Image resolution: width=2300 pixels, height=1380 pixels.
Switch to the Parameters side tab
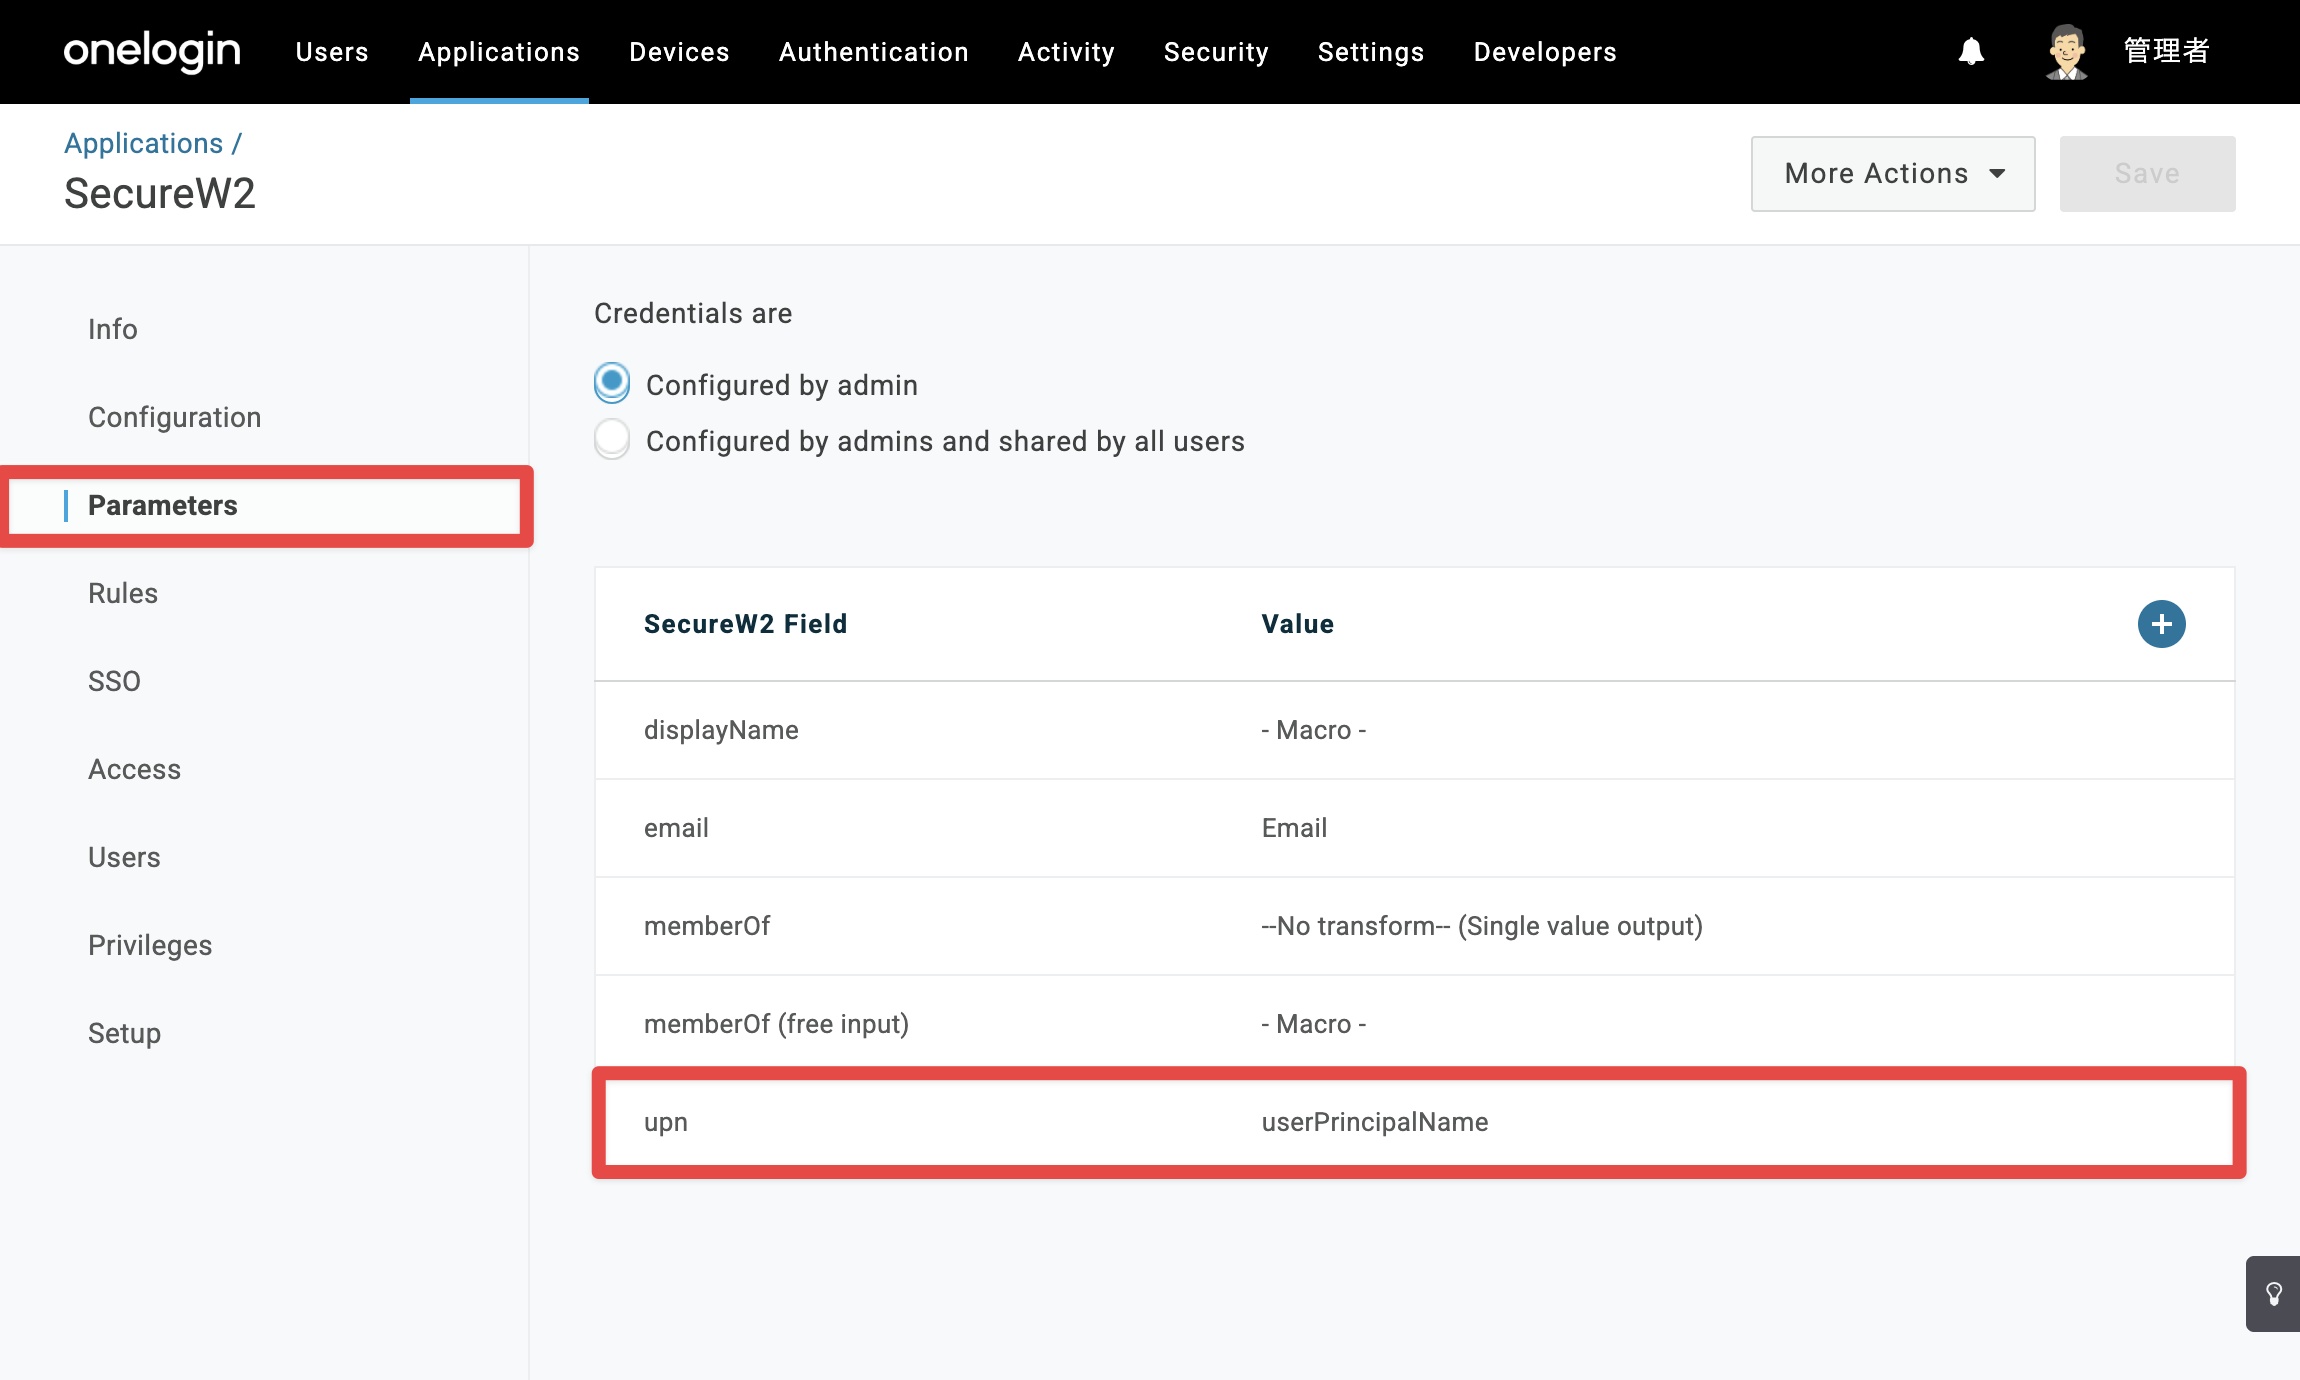tap(163, 505)
